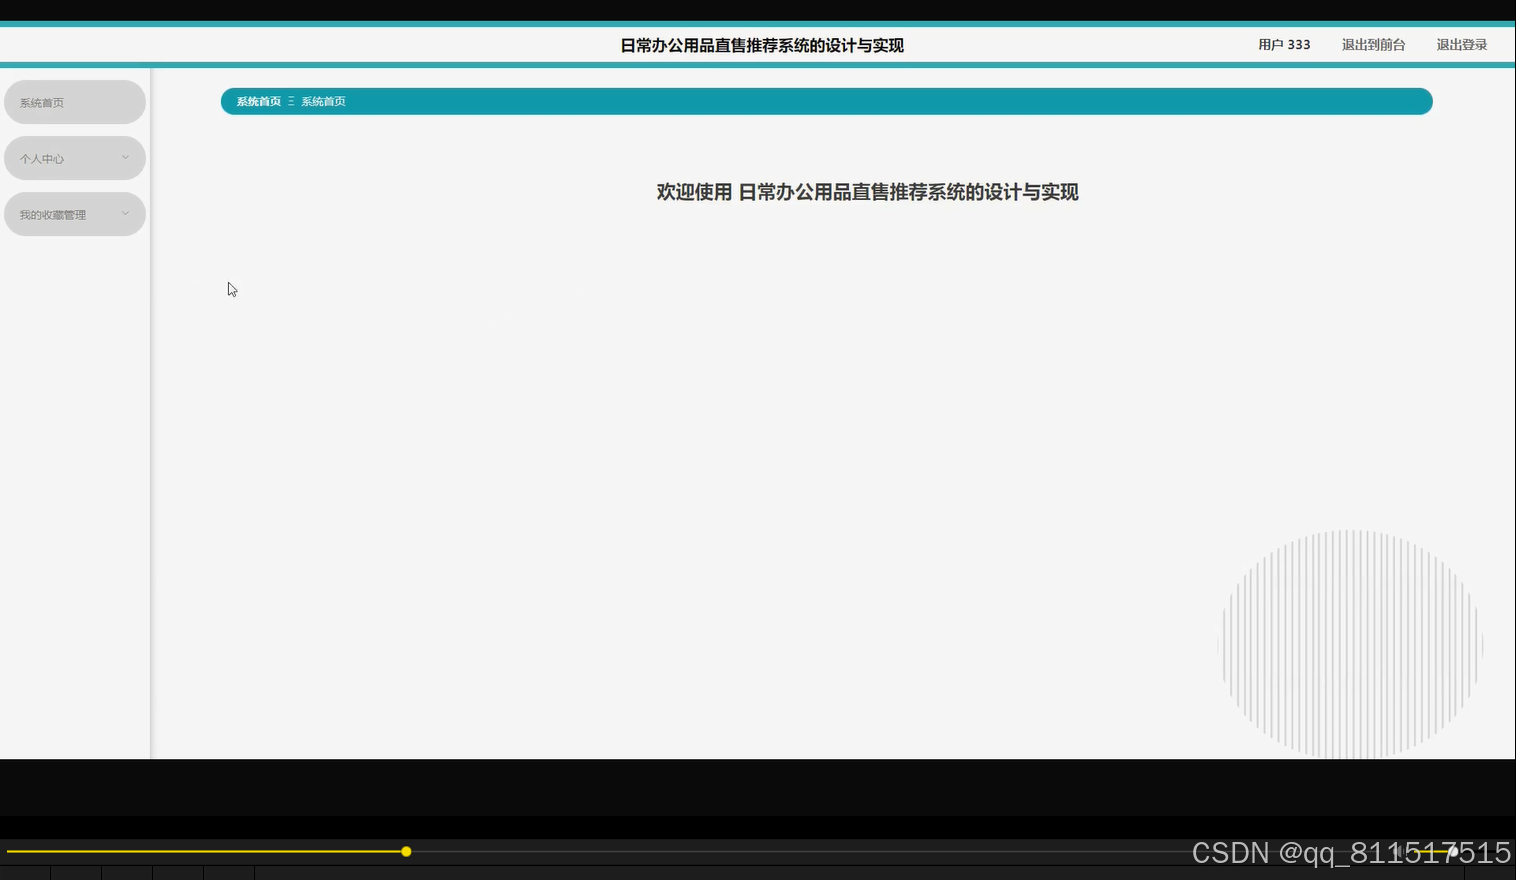Open the 系统首页 sidebar menu item
This screenshot has width=1516, height=880.
(75, 102)
